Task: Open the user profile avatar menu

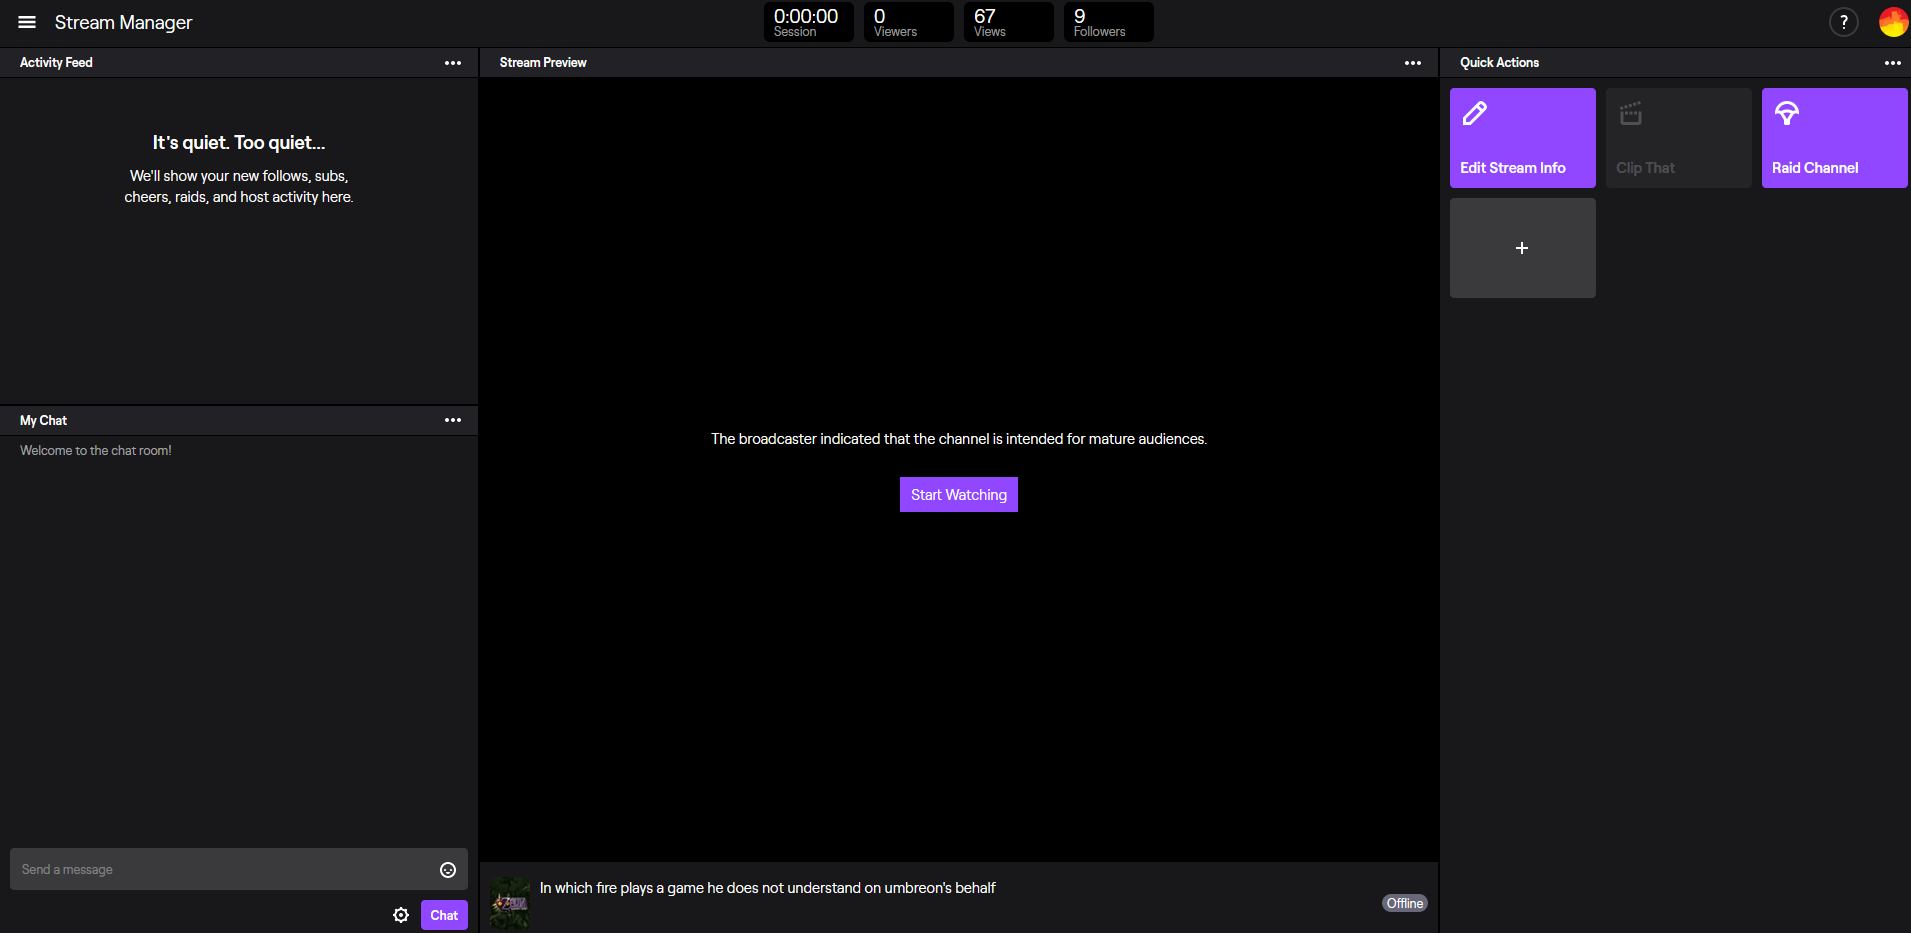Action: [1893, 22]
